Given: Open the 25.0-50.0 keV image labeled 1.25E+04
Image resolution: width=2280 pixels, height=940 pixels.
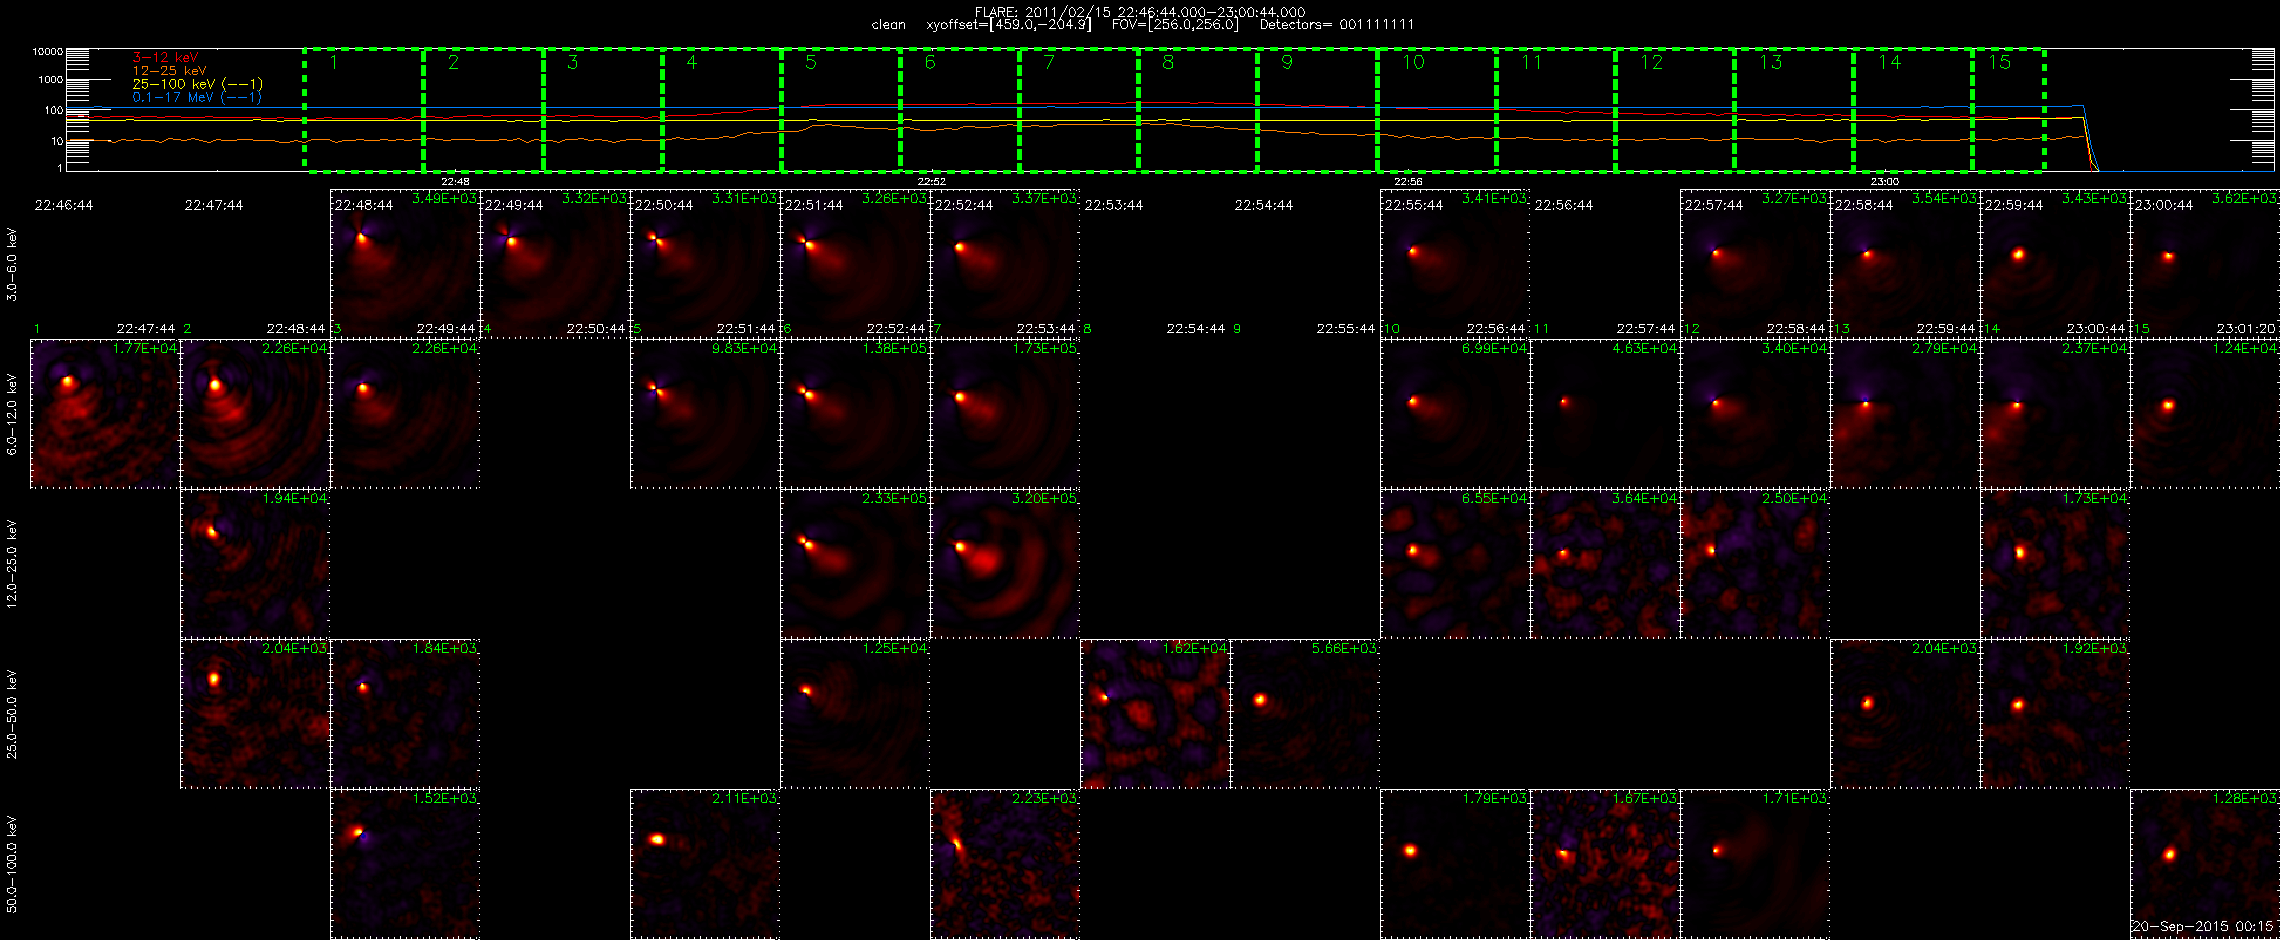Looking at the screenshot, I should 855,714.
